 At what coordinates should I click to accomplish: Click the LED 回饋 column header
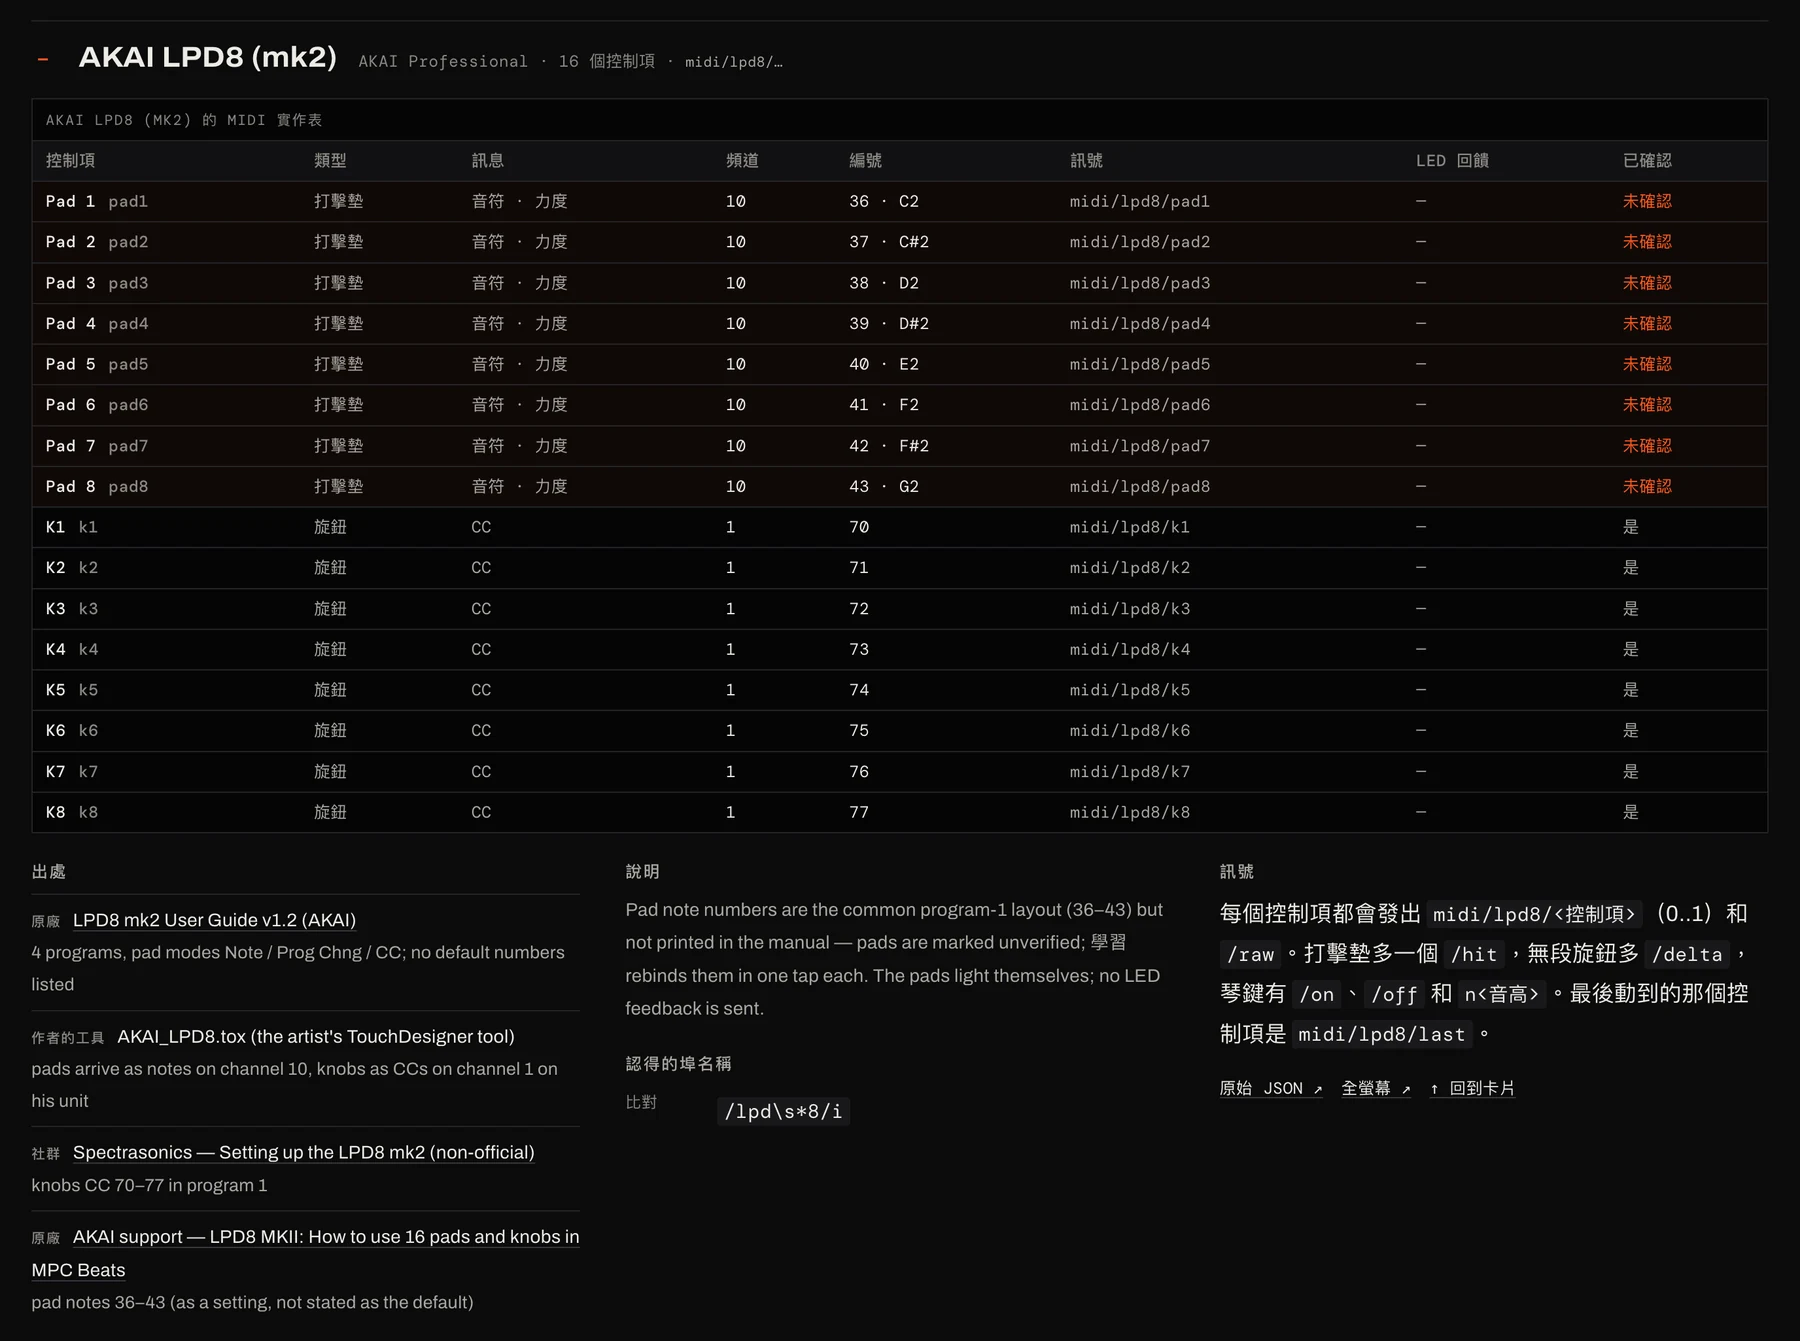(x=1452, y=160)
